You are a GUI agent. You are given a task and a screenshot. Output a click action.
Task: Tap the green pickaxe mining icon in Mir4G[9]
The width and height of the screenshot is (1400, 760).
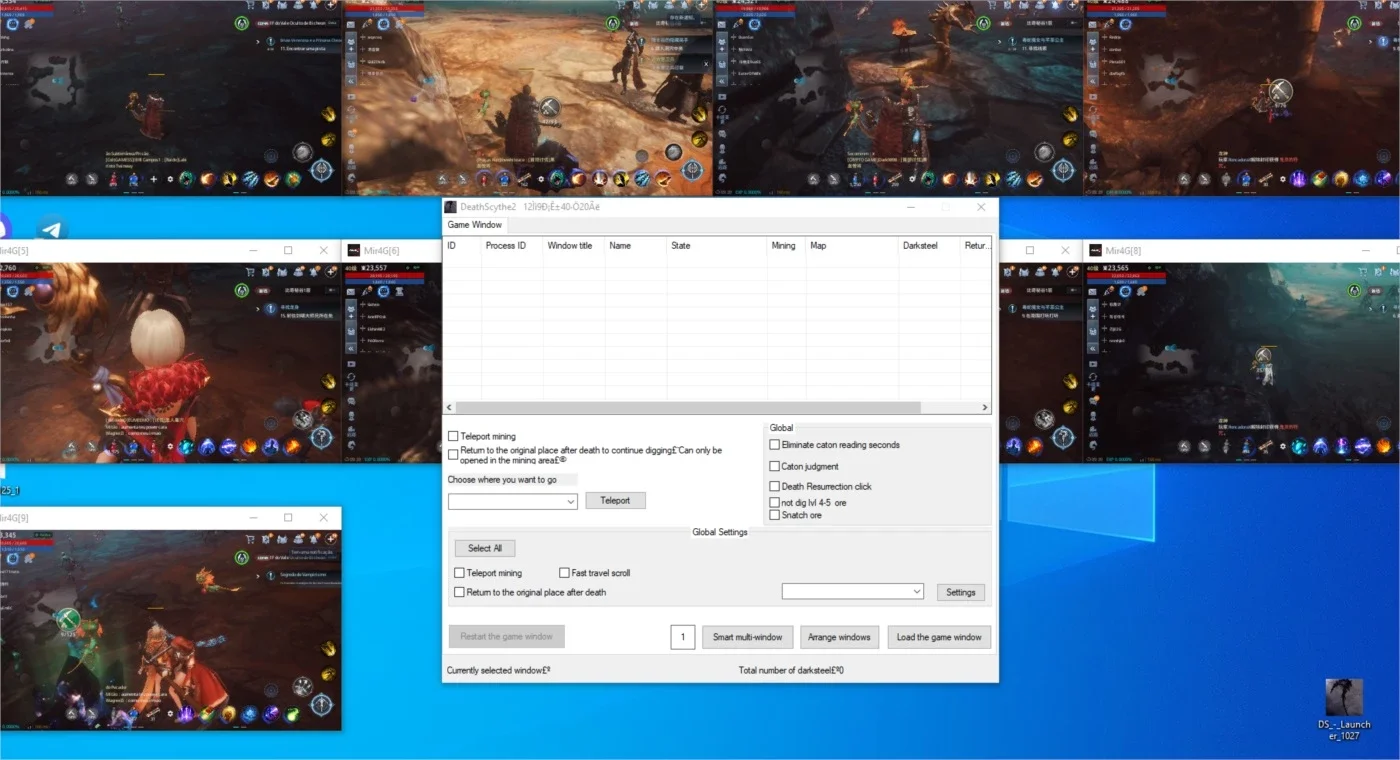[68, 619]
